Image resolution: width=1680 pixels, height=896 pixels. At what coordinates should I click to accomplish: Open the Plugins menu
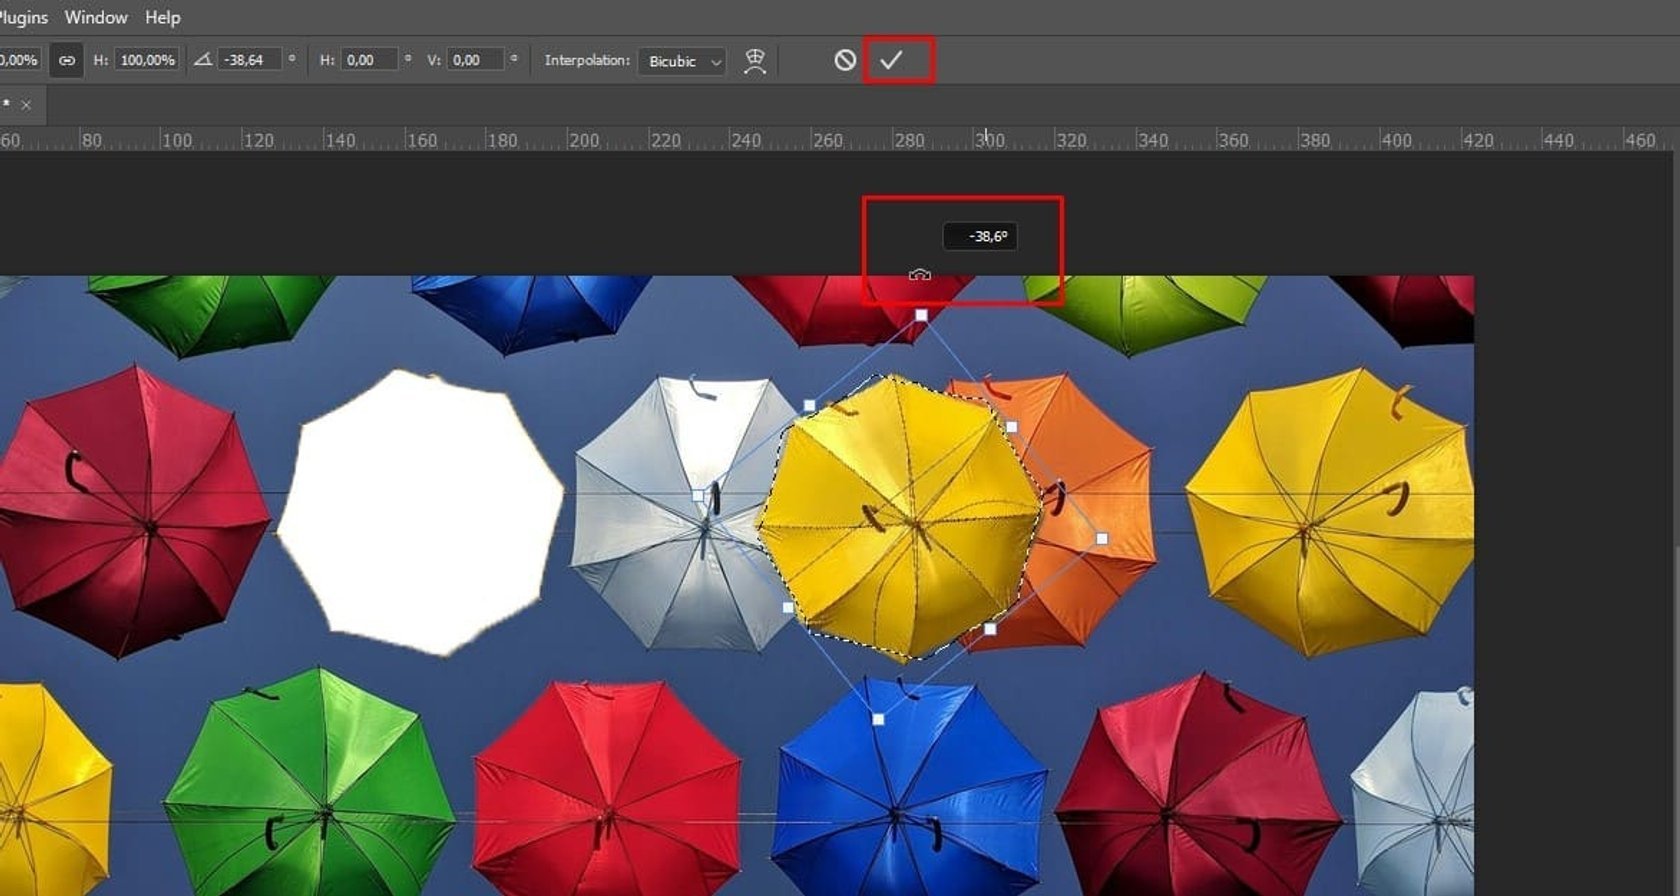22,17
